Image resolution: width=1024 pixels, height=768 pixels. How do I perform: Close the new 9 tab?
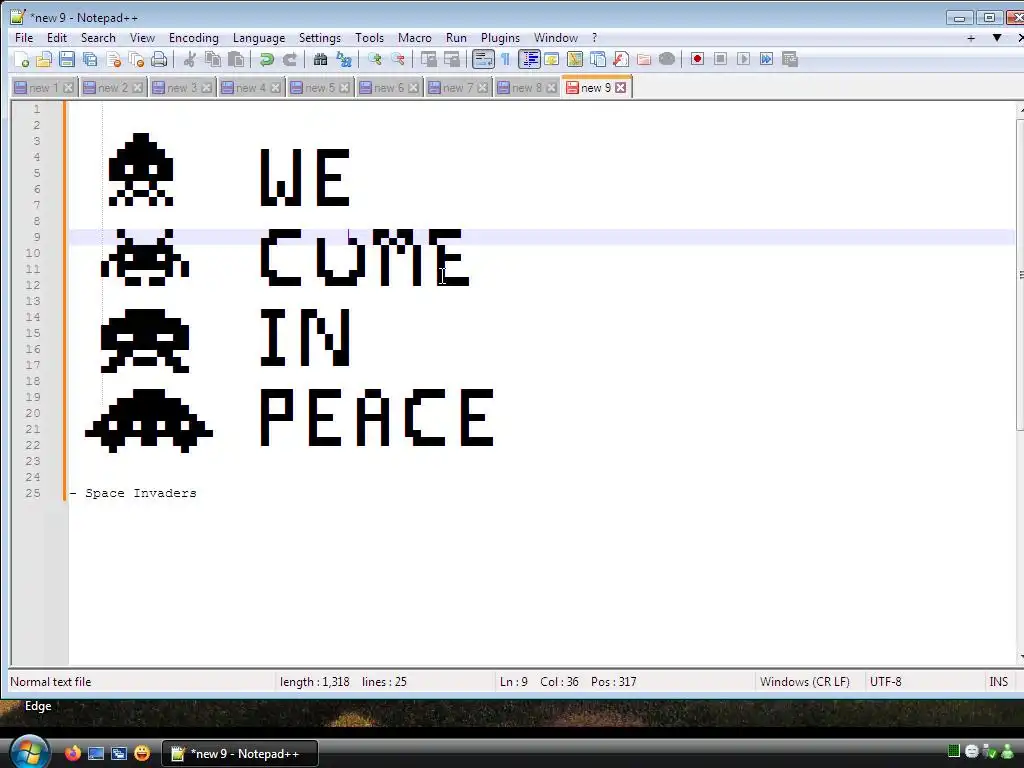coord(620,88)
